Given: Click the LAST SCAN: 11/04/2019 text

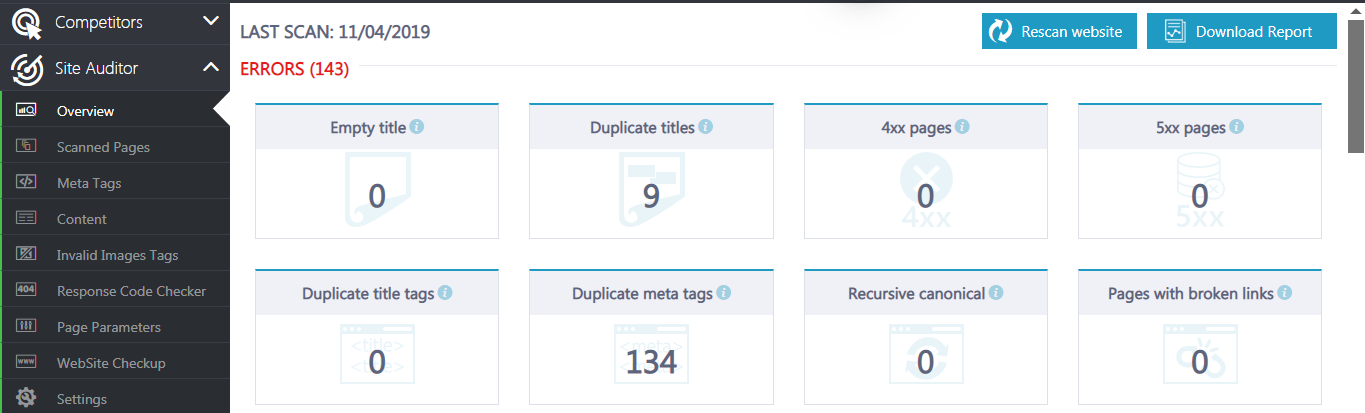Looking at the screenshot, I should pyautogui.click(x=335, y=32).
